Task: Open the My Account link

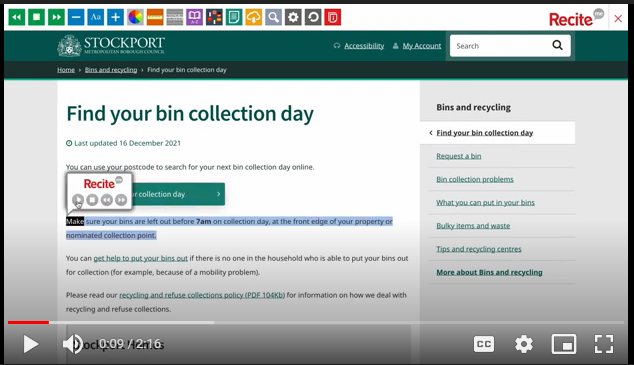Action: coord(422,46)
